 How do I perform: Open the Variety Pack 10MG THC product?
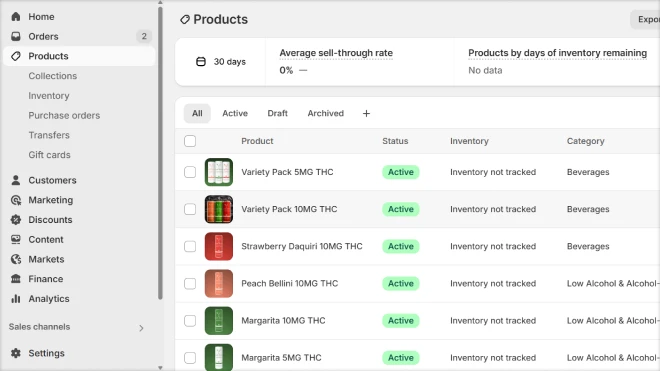click(x=289, y=209)
